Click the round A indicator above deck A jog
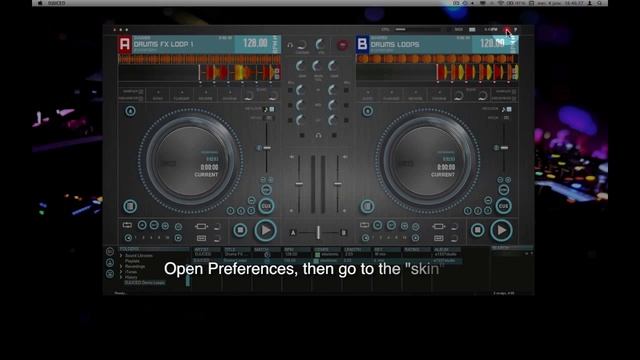This screenshot has width=640, height=360. (x=130, y=111)
